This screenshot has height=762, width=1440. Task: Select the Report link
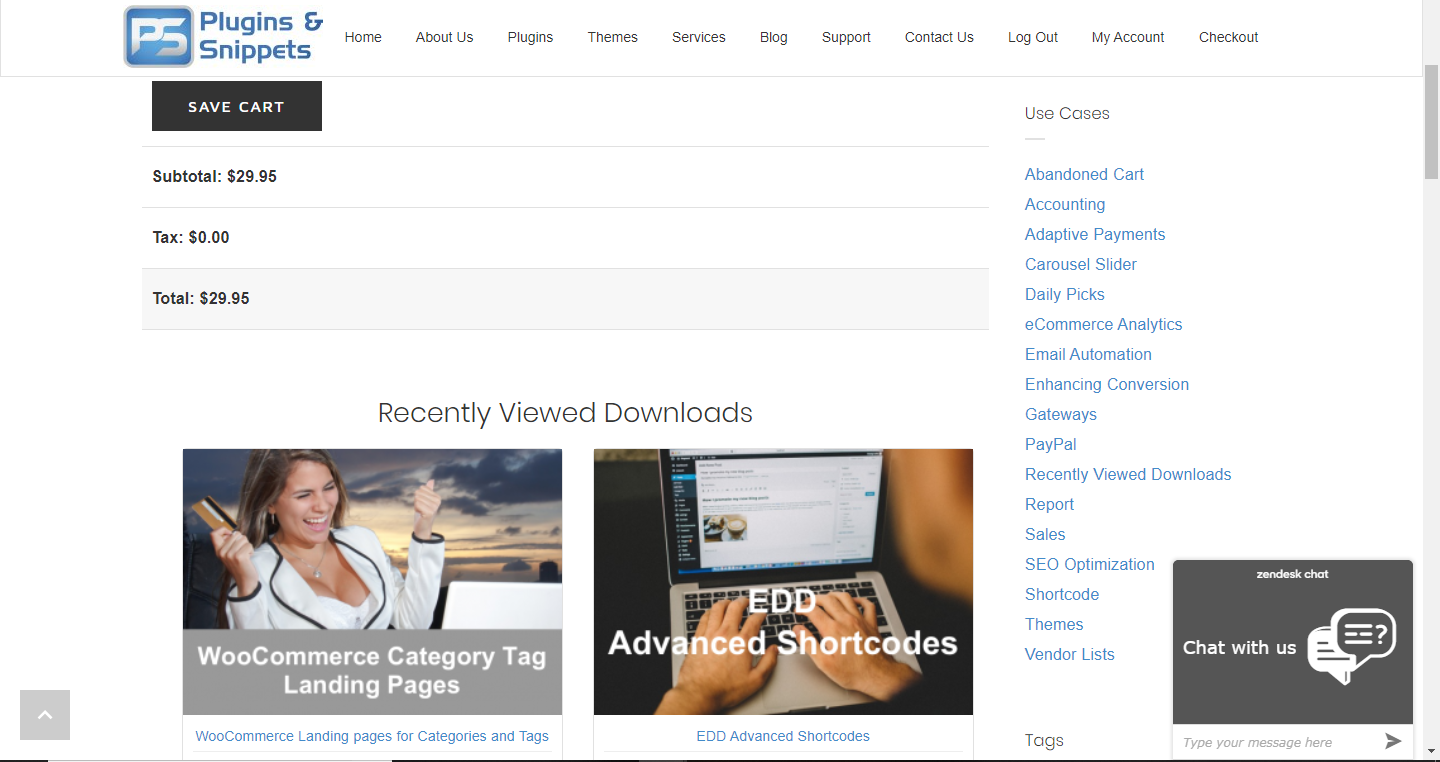tap(1050, 504)
